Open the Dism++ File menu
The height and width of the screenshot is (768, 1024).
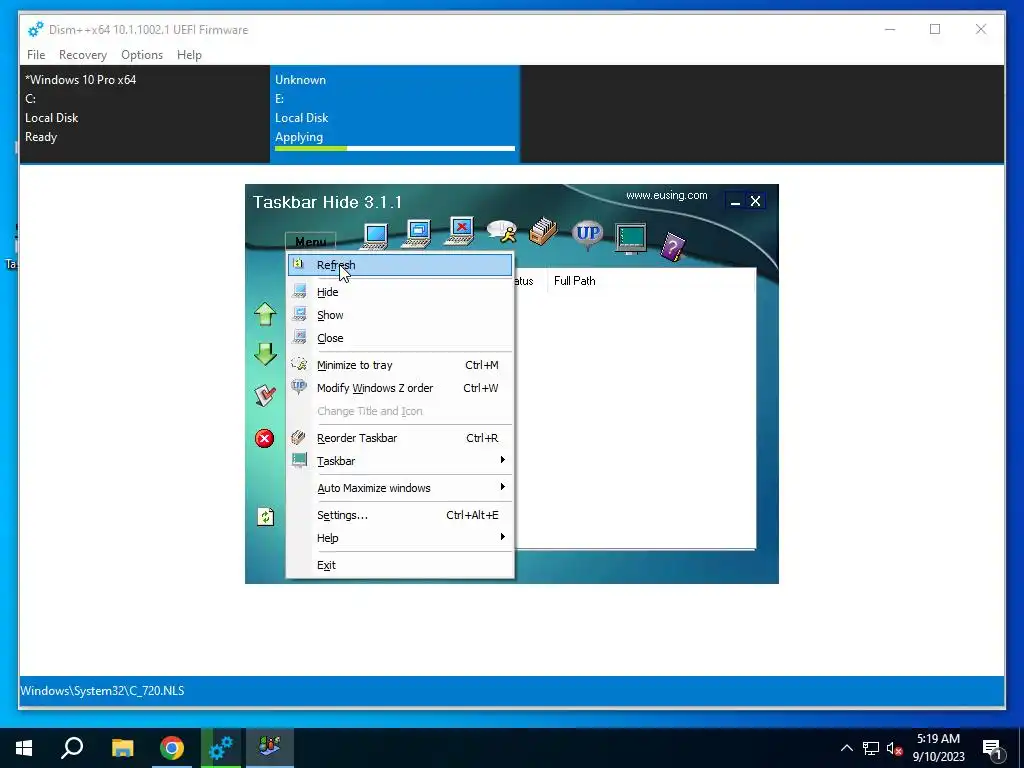coord(36,55)
